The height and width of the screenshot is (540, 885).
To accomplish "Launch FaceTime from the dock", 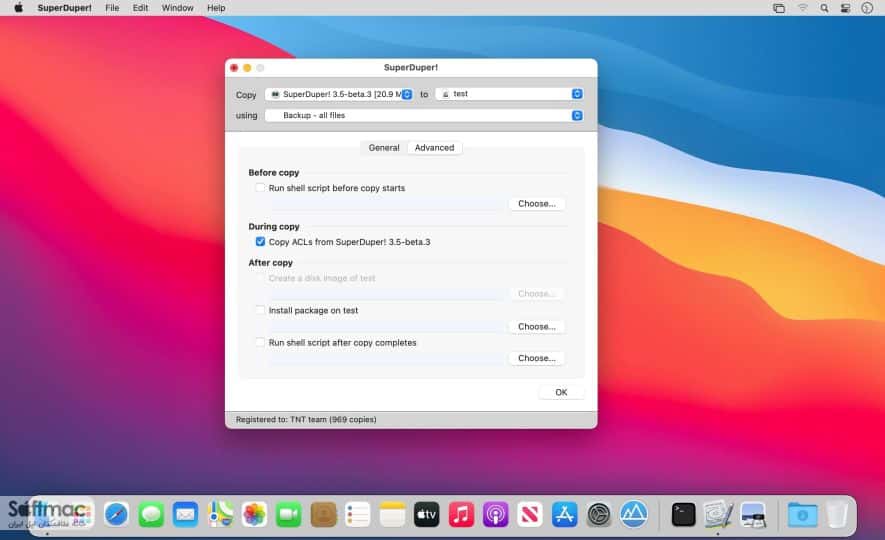I will tap(289, 515).
